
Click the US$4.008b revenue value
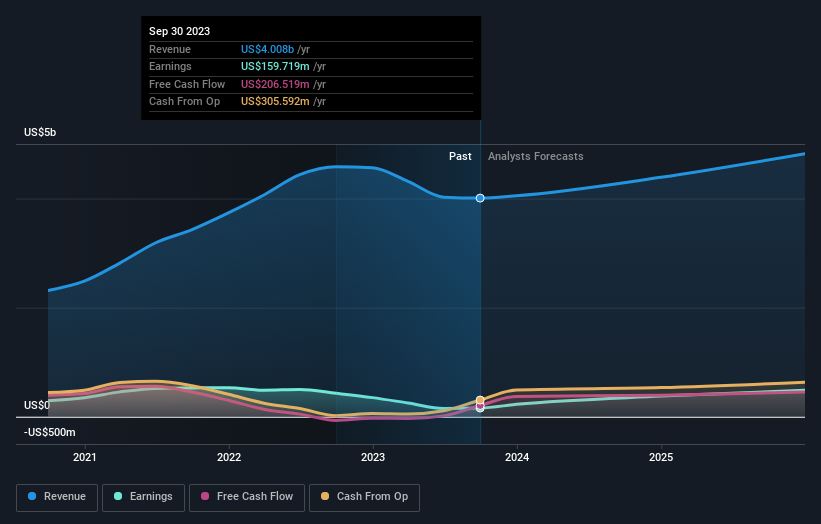[x=267, y=49]
